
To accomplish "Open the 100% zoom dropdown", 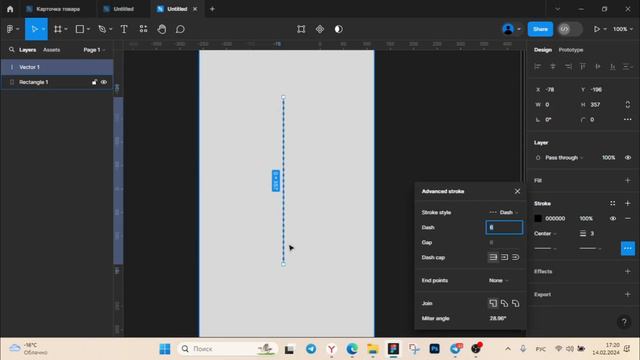I will 623,29.
